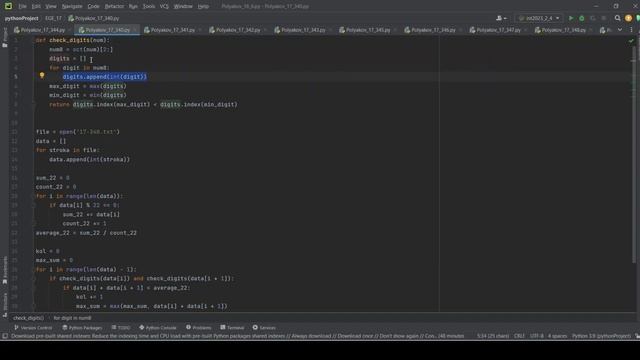Click Polyakov_17_340.py breadcrumb in navigation bar
640x360 pixels.
tap(94, 18)
